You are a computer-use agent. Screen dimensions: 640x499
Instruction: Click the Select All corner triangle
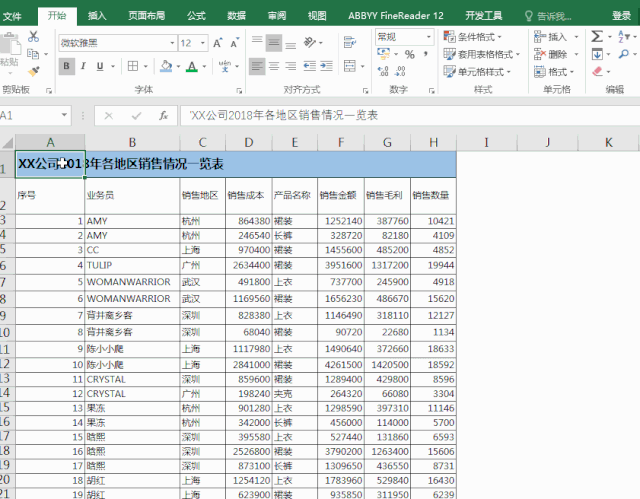coord(8,142)
